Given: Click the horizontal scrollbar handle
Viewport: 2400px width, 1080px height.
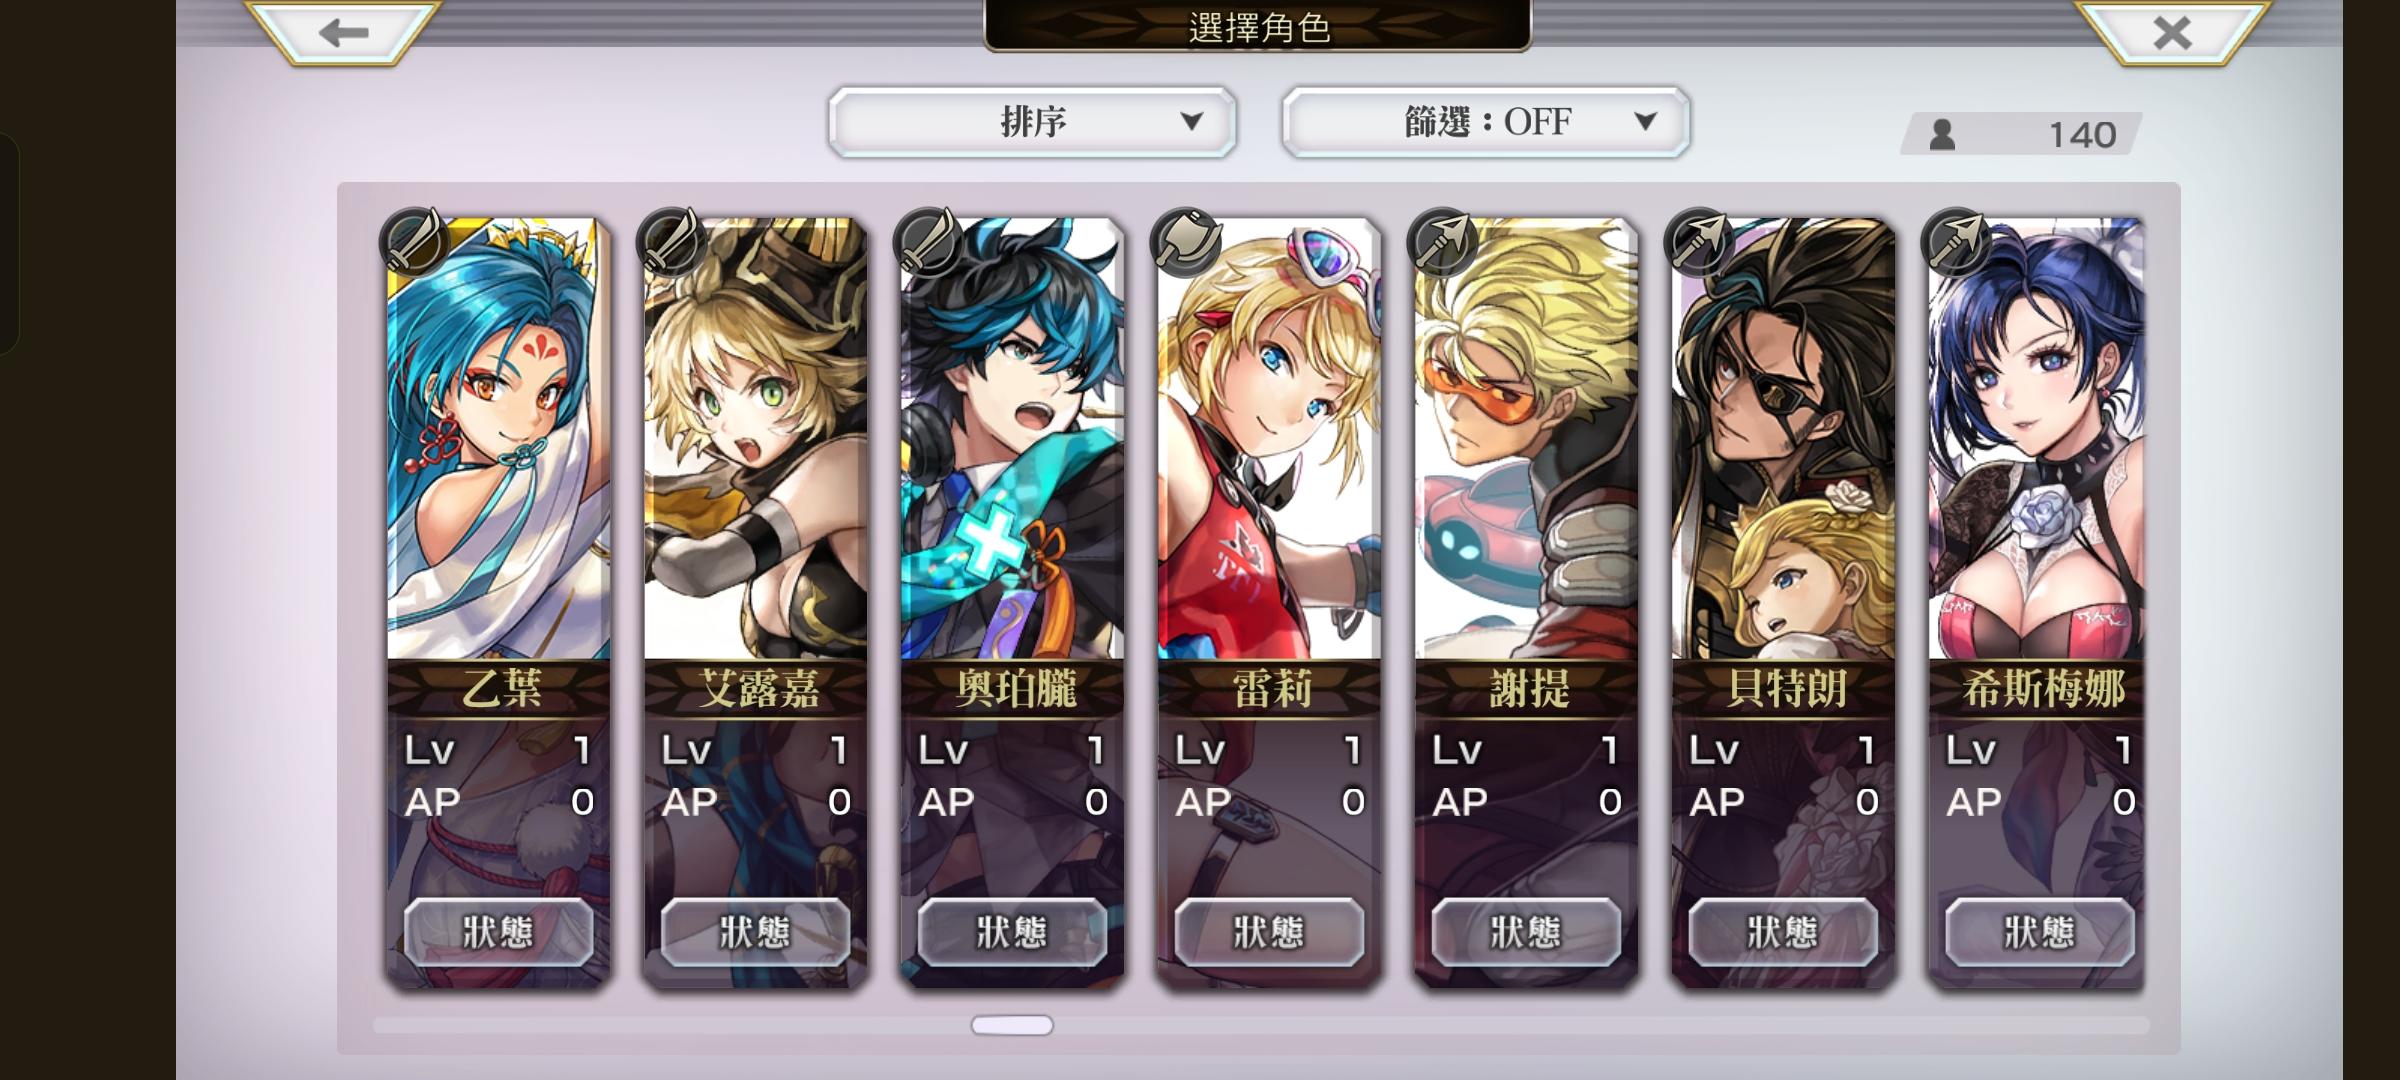Looking at the screenshot, I should (1012, 1025).
